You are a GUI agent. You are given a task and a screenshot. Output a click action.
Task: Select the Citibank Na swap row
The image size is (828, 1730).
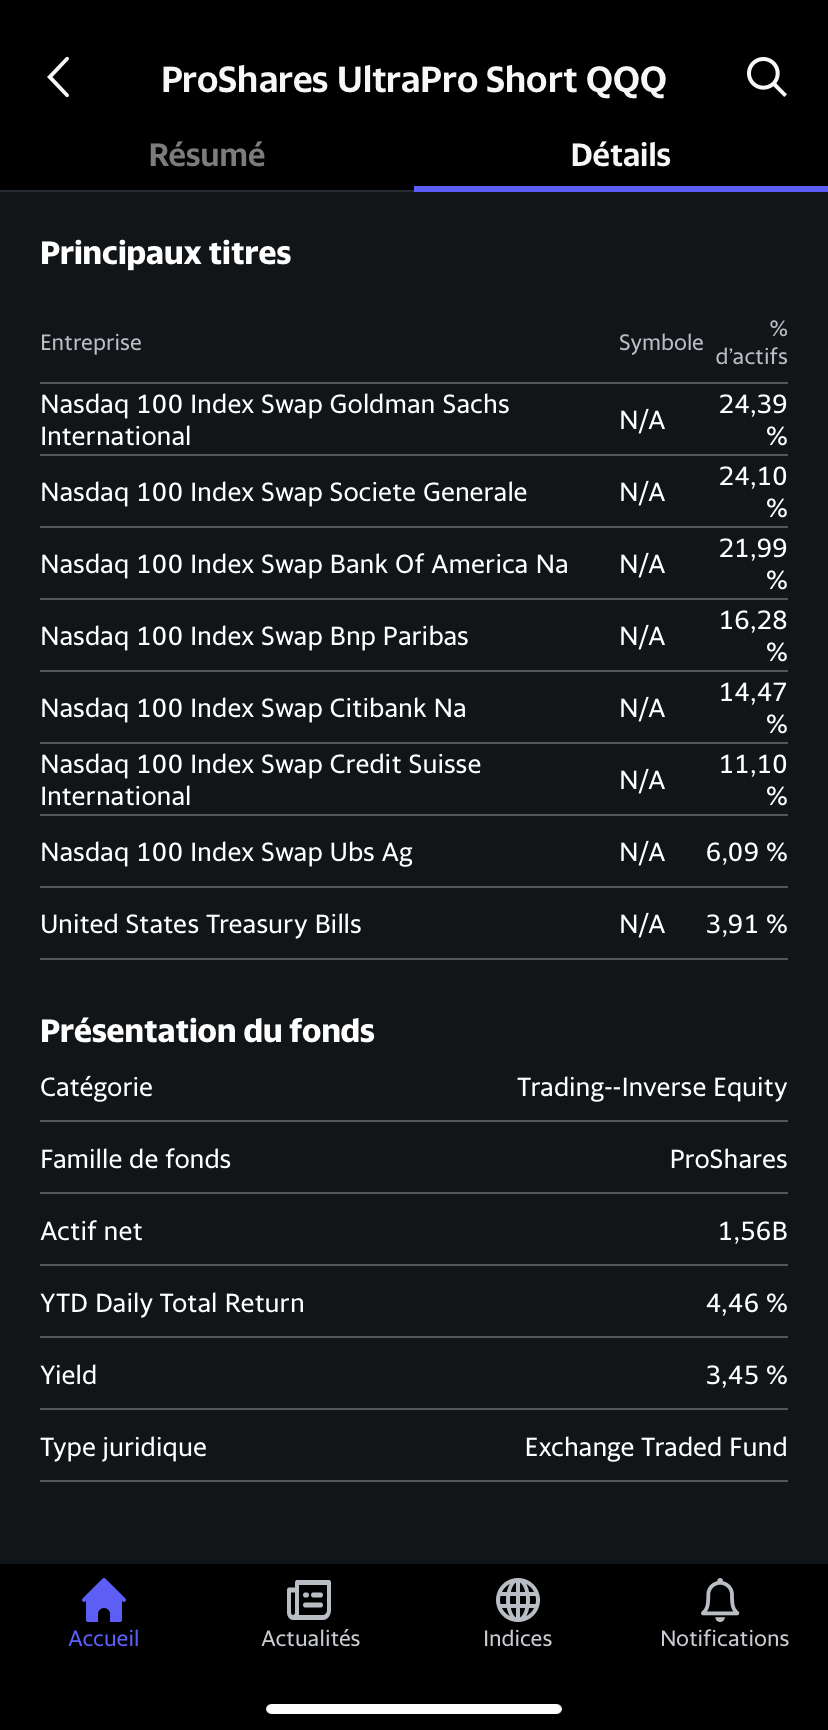(x=253, y=708)
